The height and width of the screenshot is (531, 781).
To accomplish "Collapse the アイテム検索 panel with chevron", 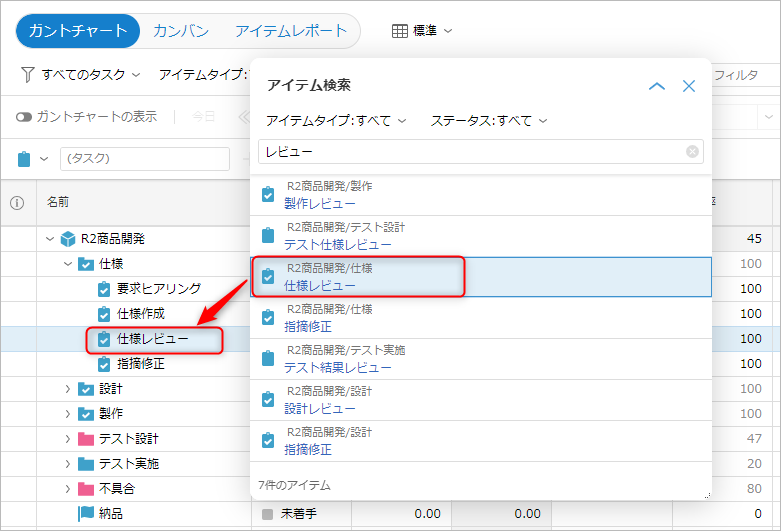I will (x=657, y=87).
